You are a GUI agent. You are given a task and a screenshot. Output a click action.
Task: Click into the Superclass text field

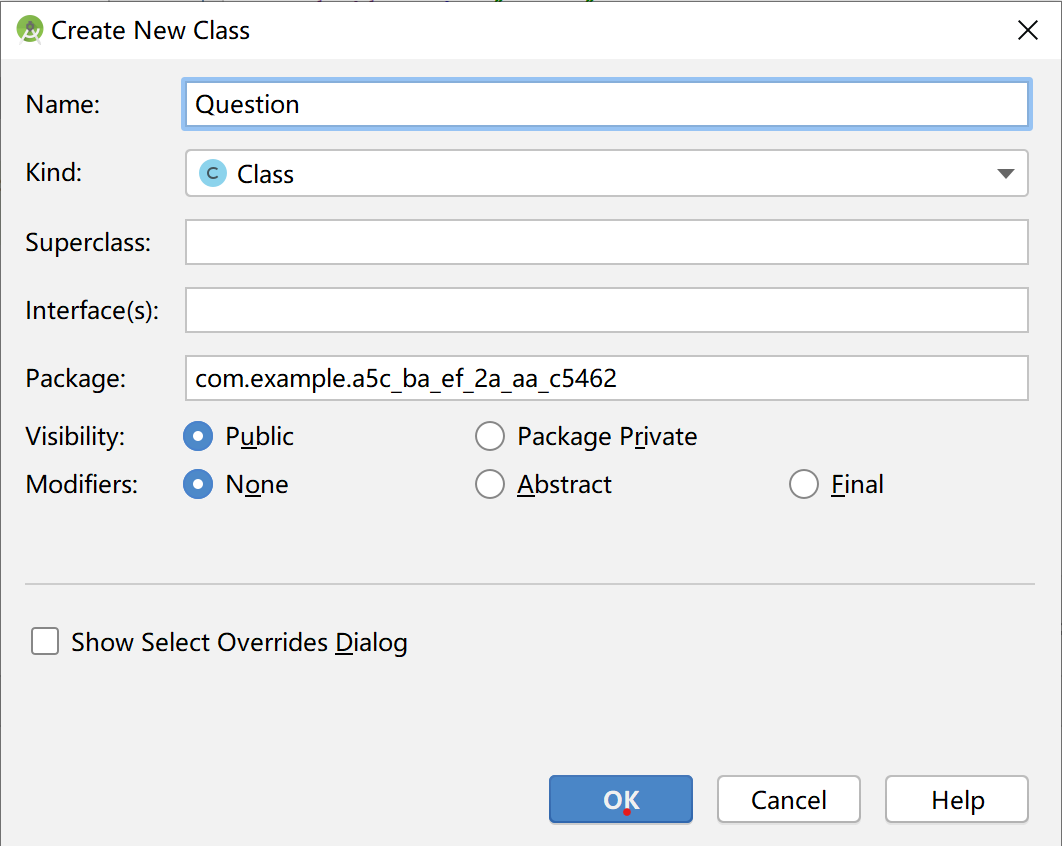[606, 242]
